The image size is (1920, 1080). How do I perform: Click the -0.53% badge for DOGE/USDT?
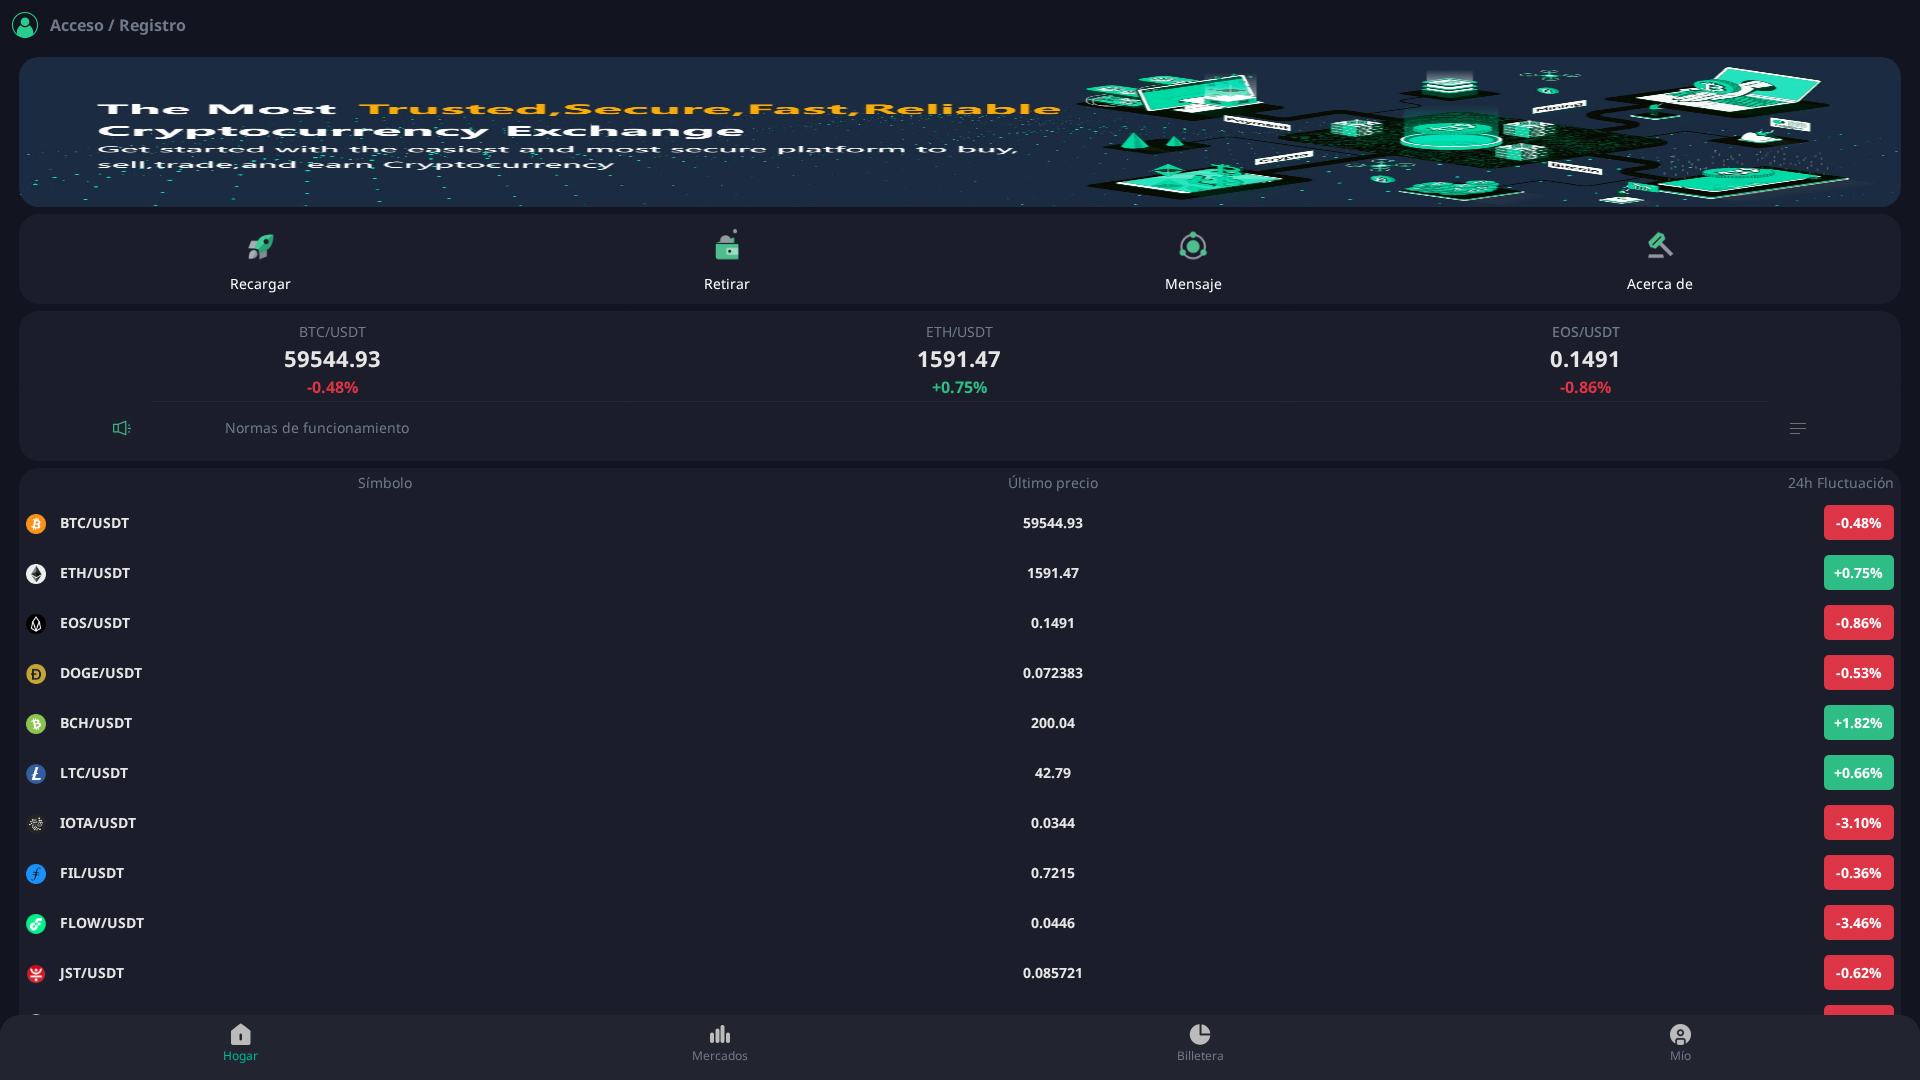(x=1858, y=673)
